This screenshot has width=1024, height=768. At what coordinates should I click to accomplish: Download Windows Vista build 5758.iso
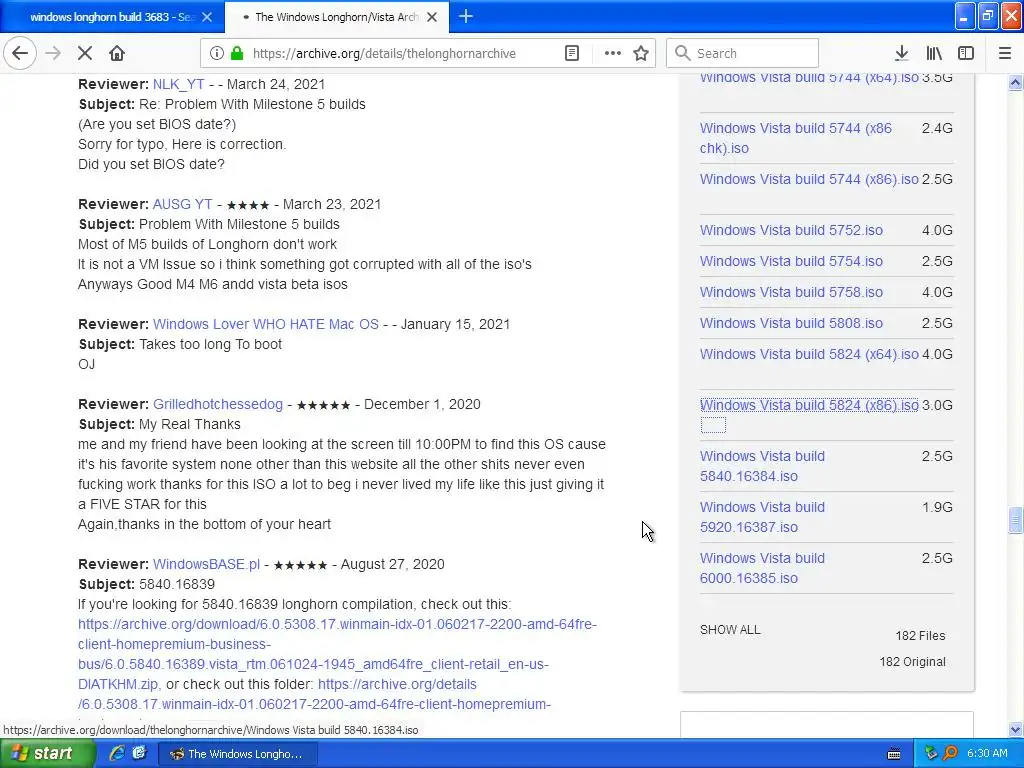[x=791, y=292]
